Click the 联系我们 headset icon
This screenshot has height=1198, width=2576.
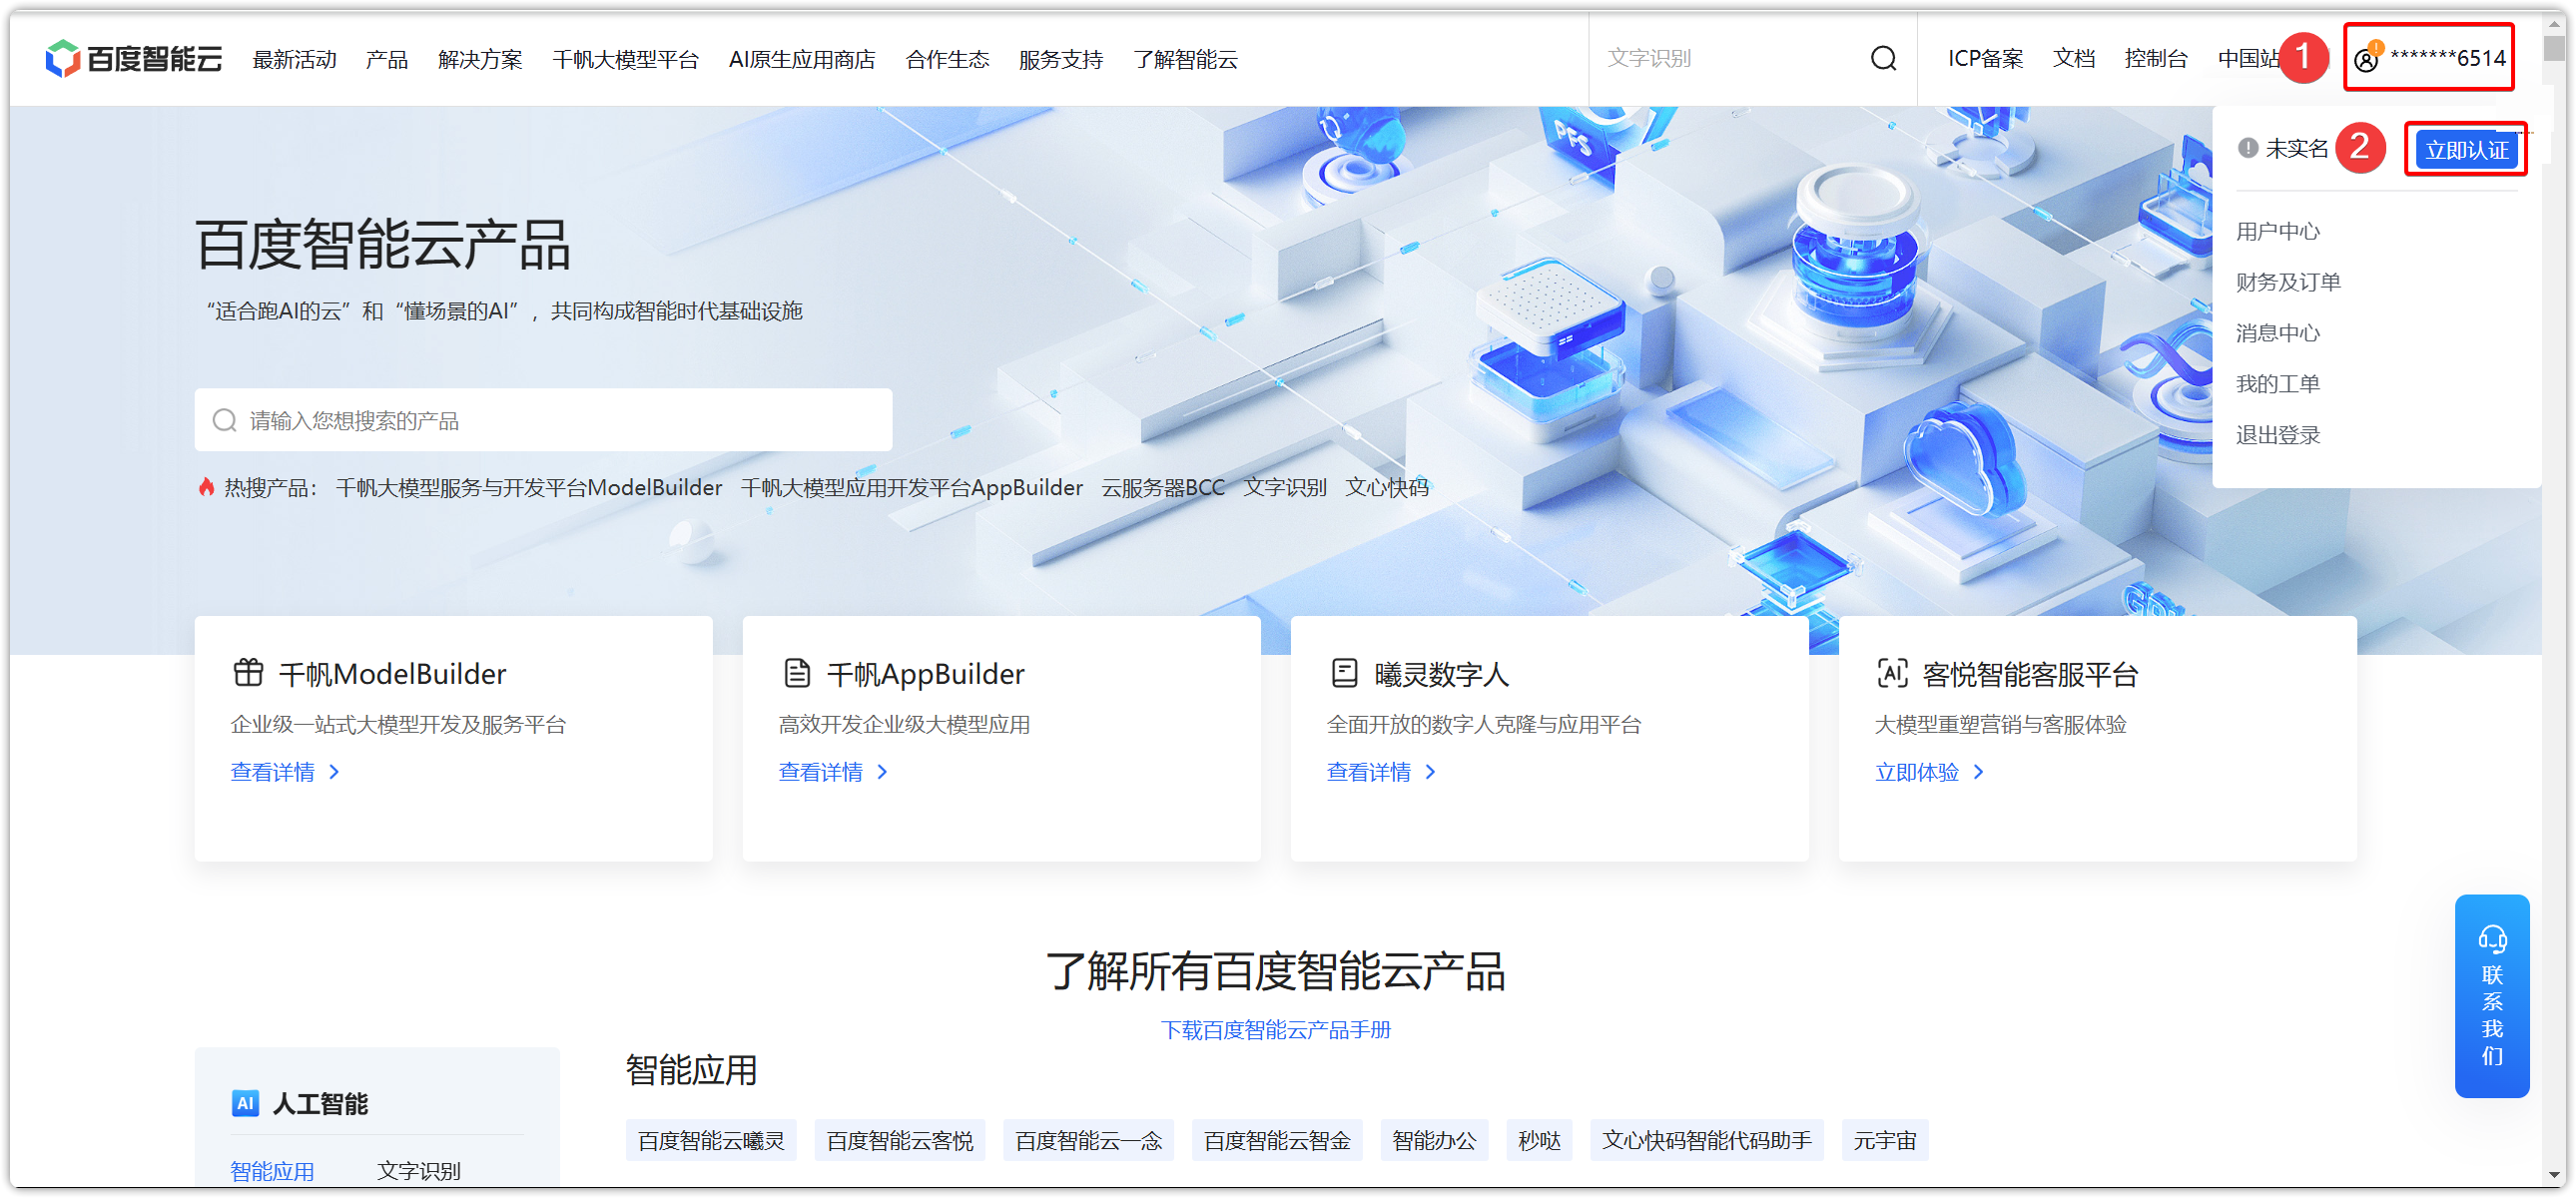click(x=2491, y=939)
